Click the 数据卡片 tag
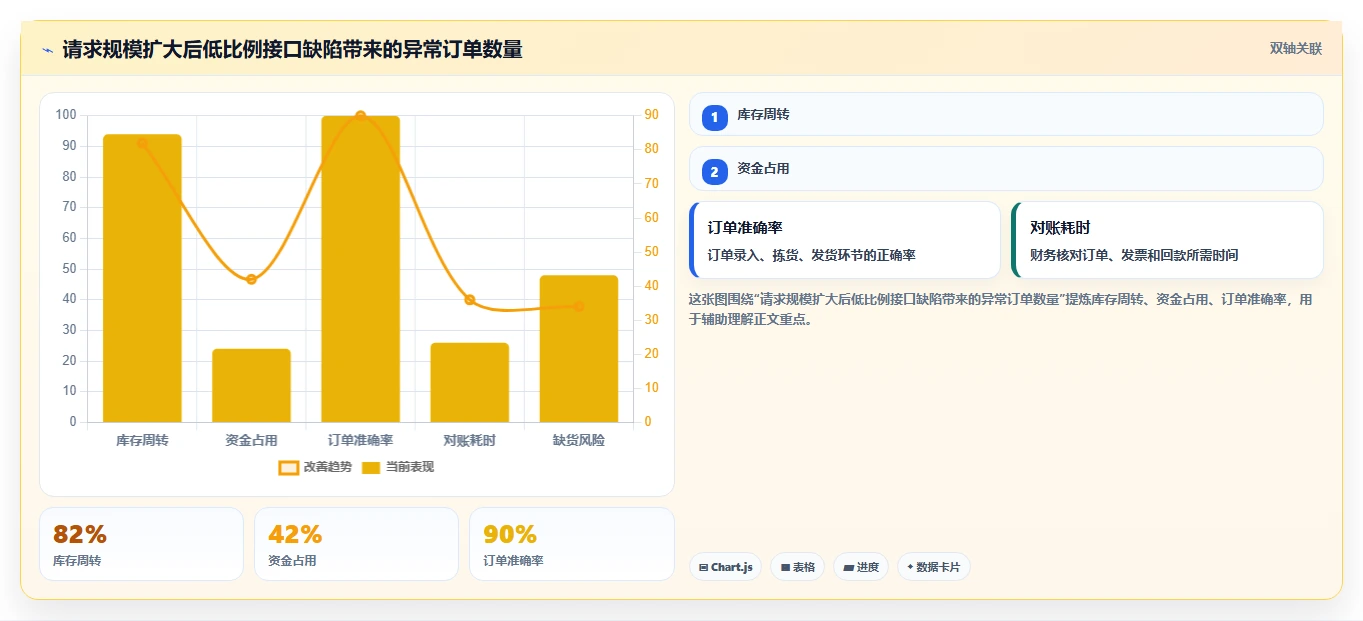The width and height of the screenshot is (1363, 621). (933, 567)
